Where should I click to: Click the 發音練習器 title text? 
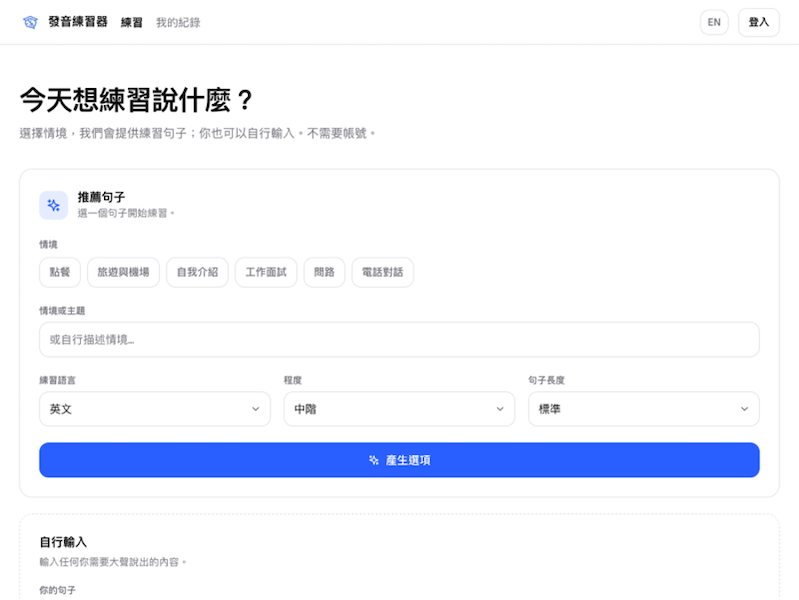[78, 22]
